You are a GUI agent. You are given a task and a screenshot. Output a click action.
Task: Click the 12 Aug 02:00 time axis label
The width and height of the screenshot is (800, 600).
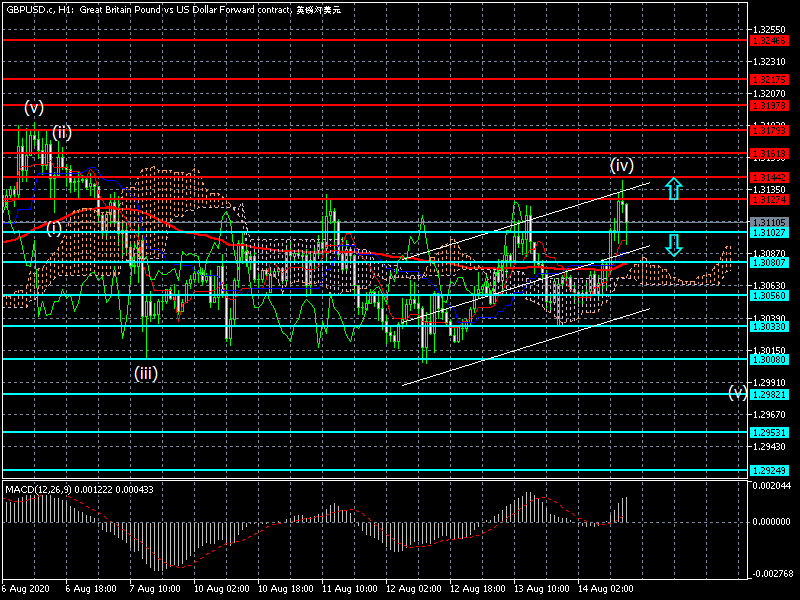point(414,589)
